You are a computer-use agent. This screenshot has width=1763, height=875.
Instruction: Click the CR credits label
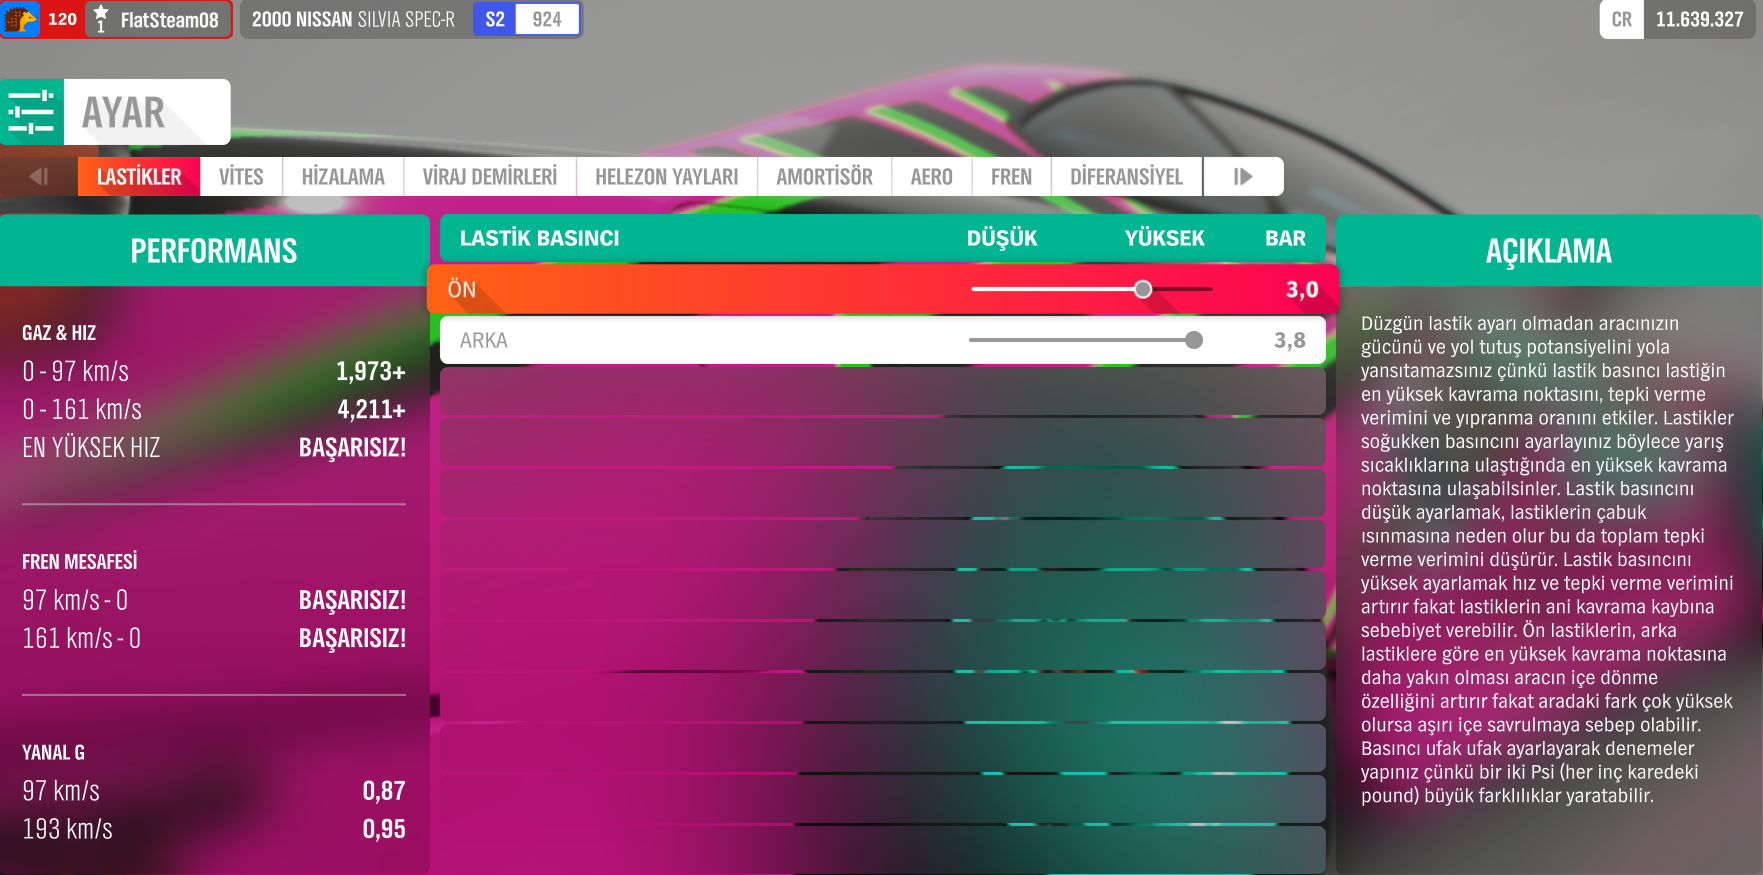pos(1622,20)
